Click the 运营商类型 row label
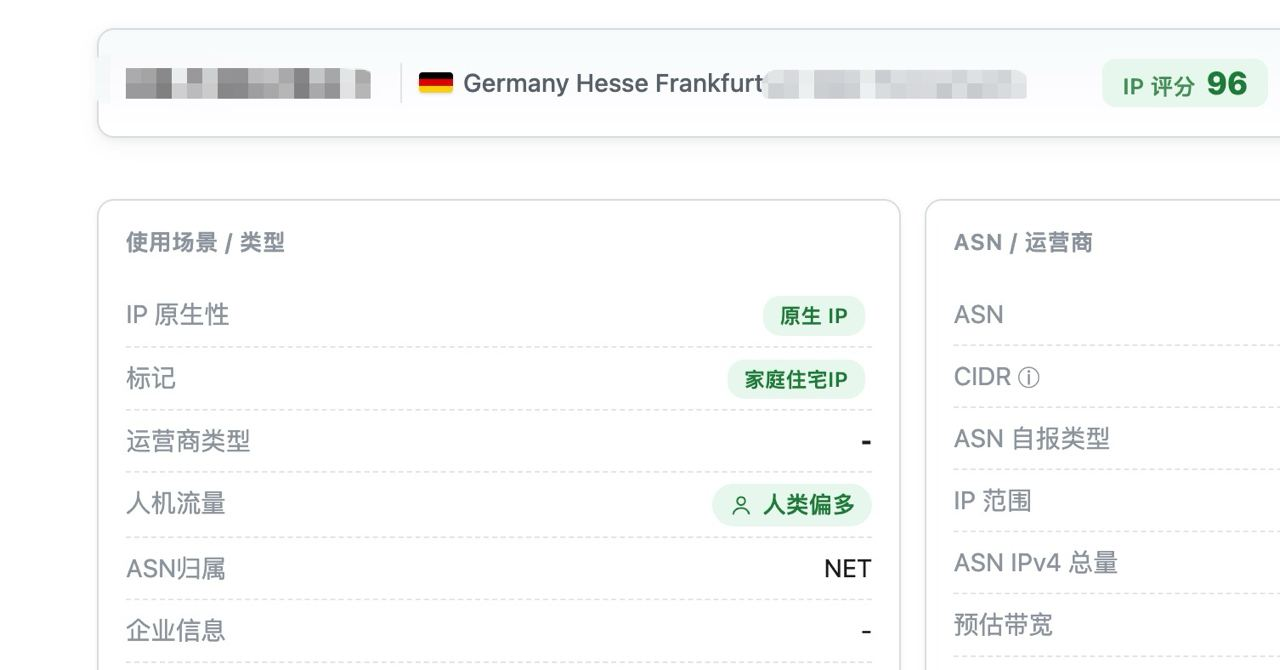The height and width of the screenshot is (670, 1280). click(188, 440)
